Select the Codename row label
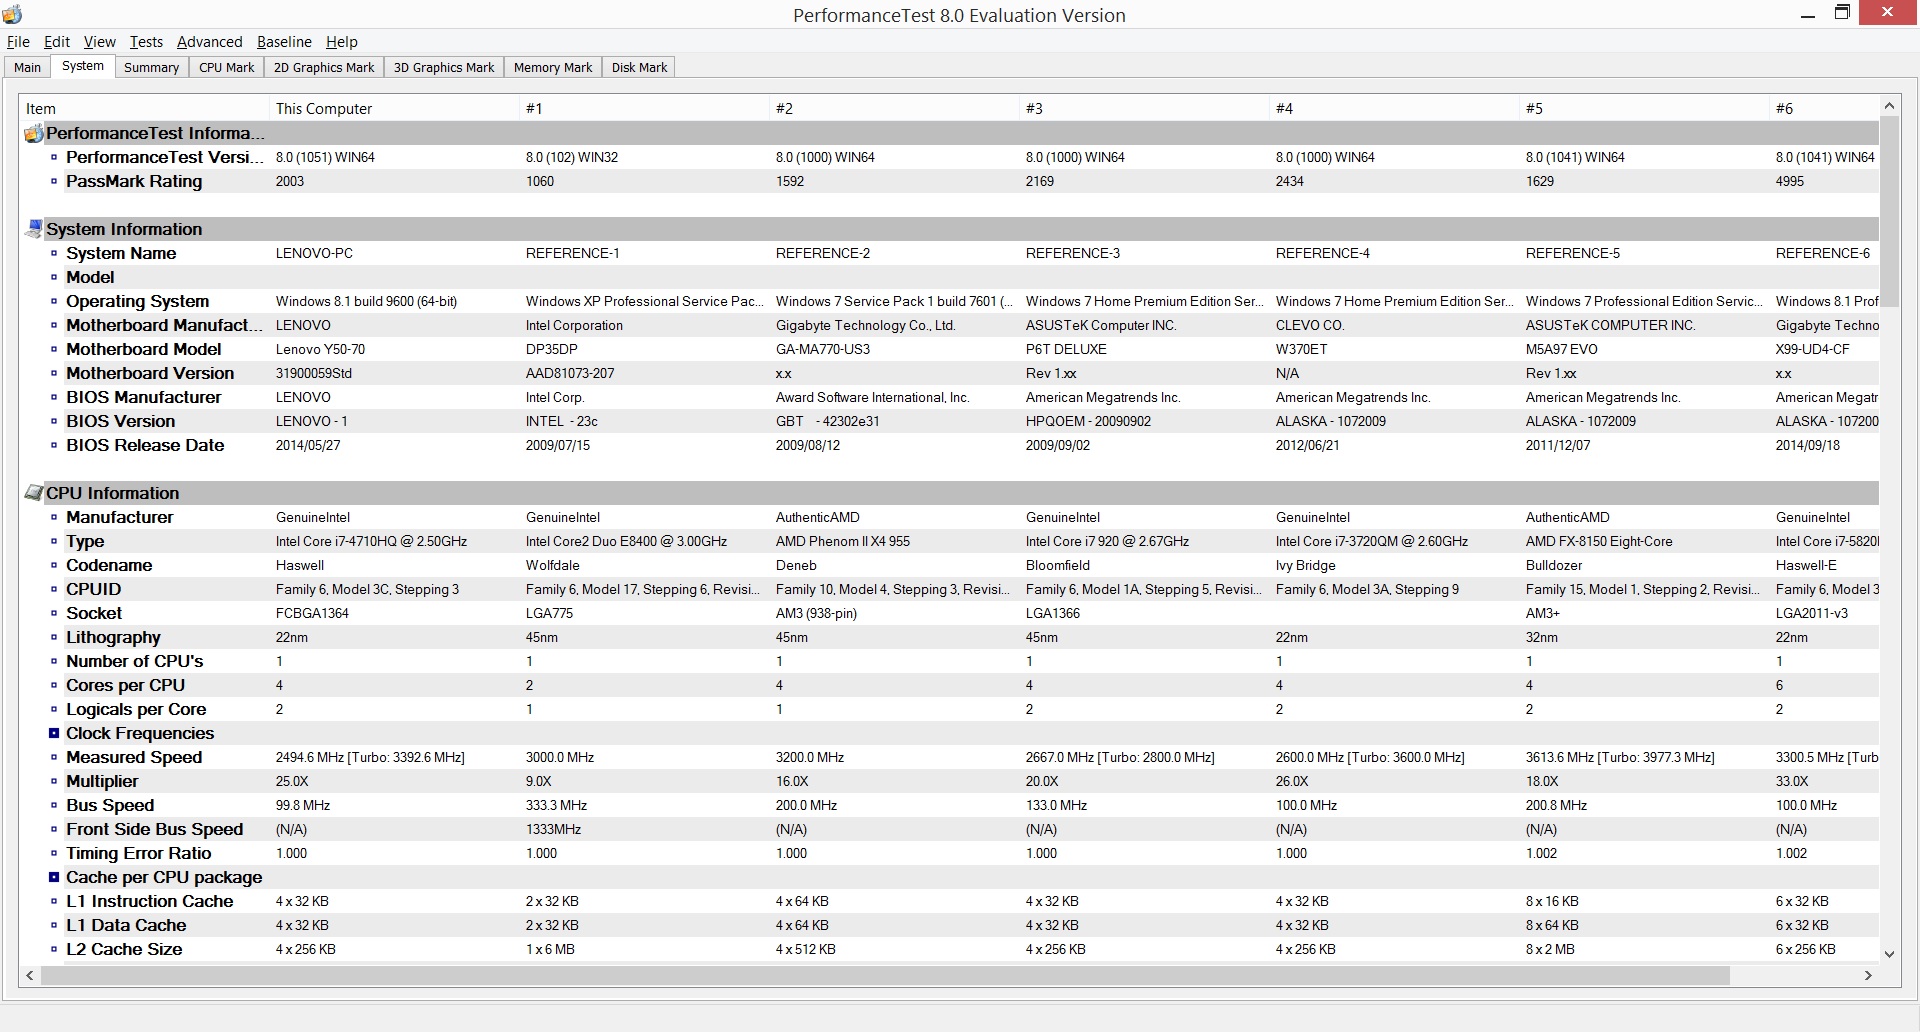This screenshot has height=1032, width=1920. [x=109, y=565]
